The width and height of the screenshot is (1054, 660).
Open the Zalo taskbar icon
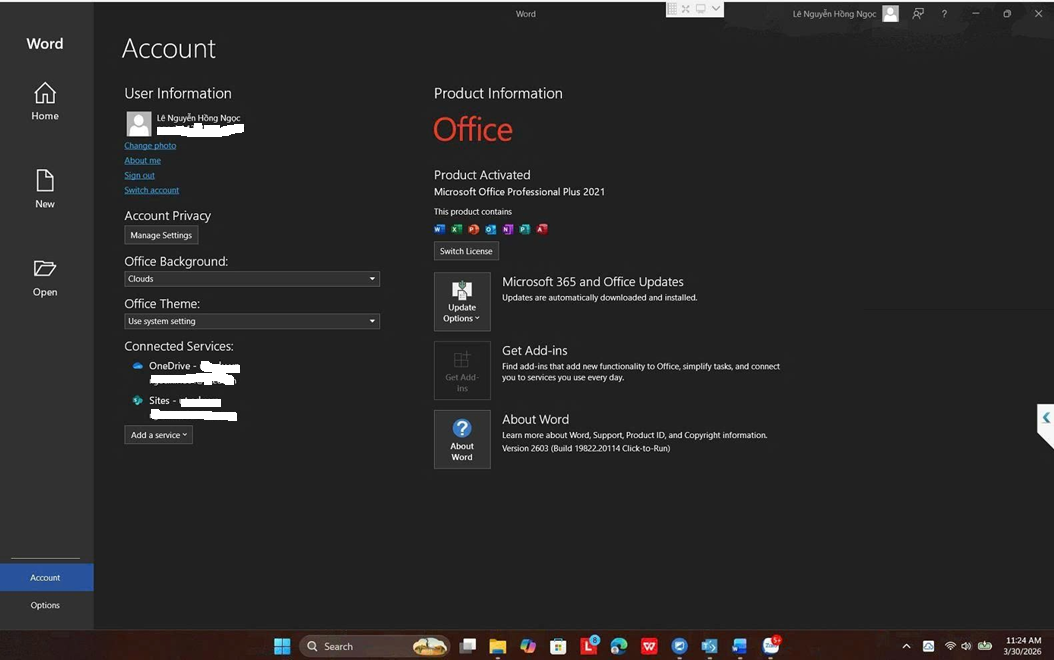click(771, 645)
